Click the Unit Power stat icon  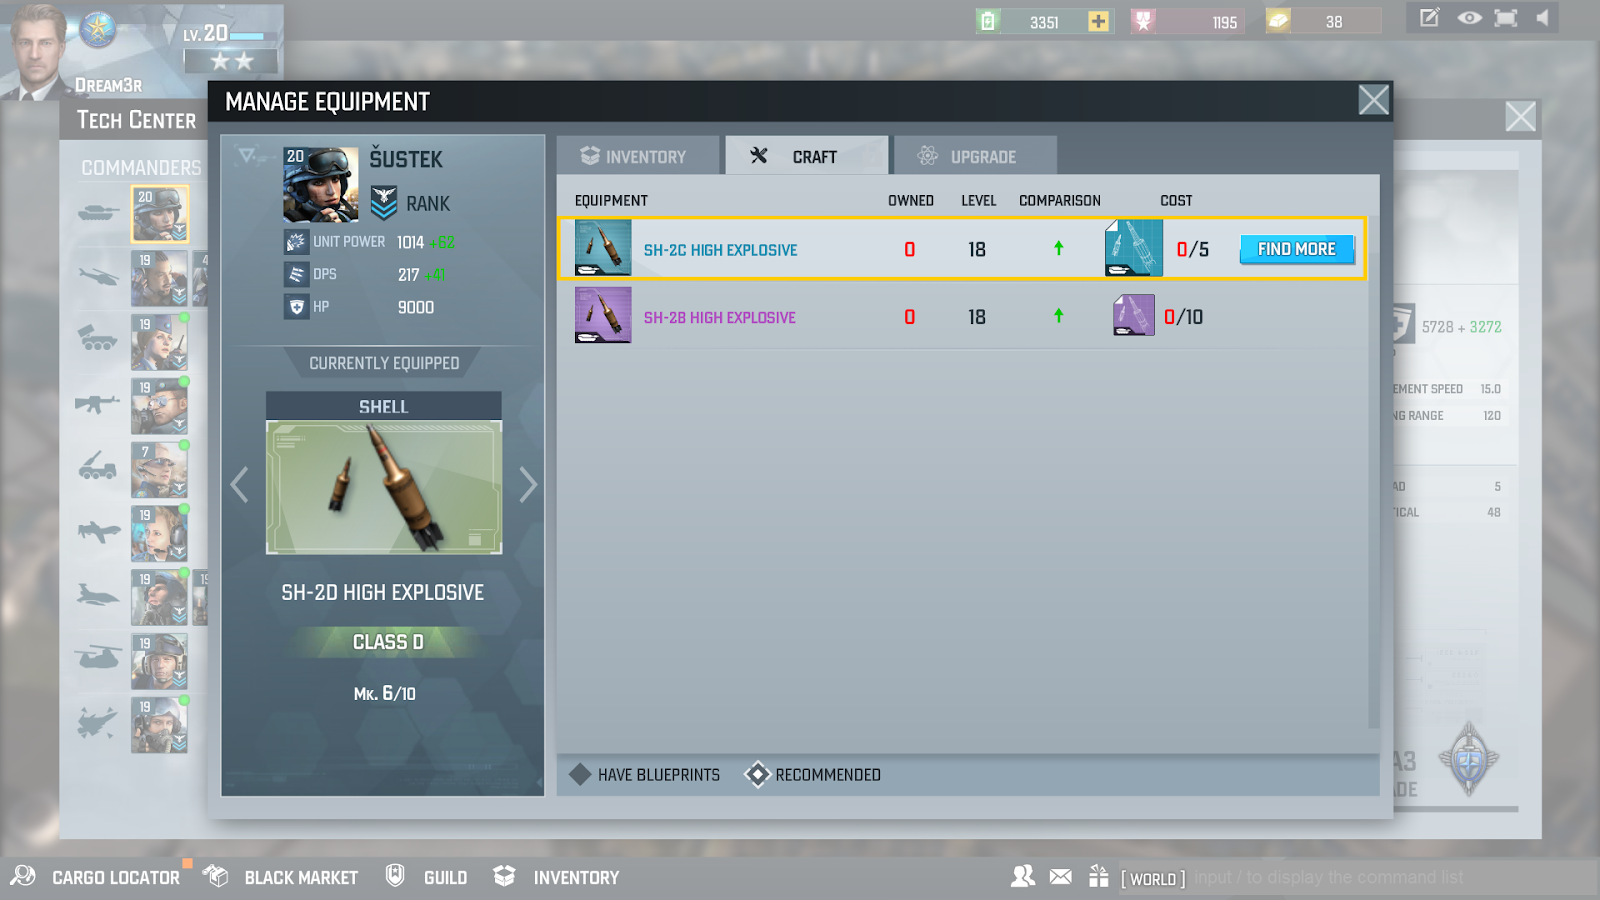[x=296, y=242]
